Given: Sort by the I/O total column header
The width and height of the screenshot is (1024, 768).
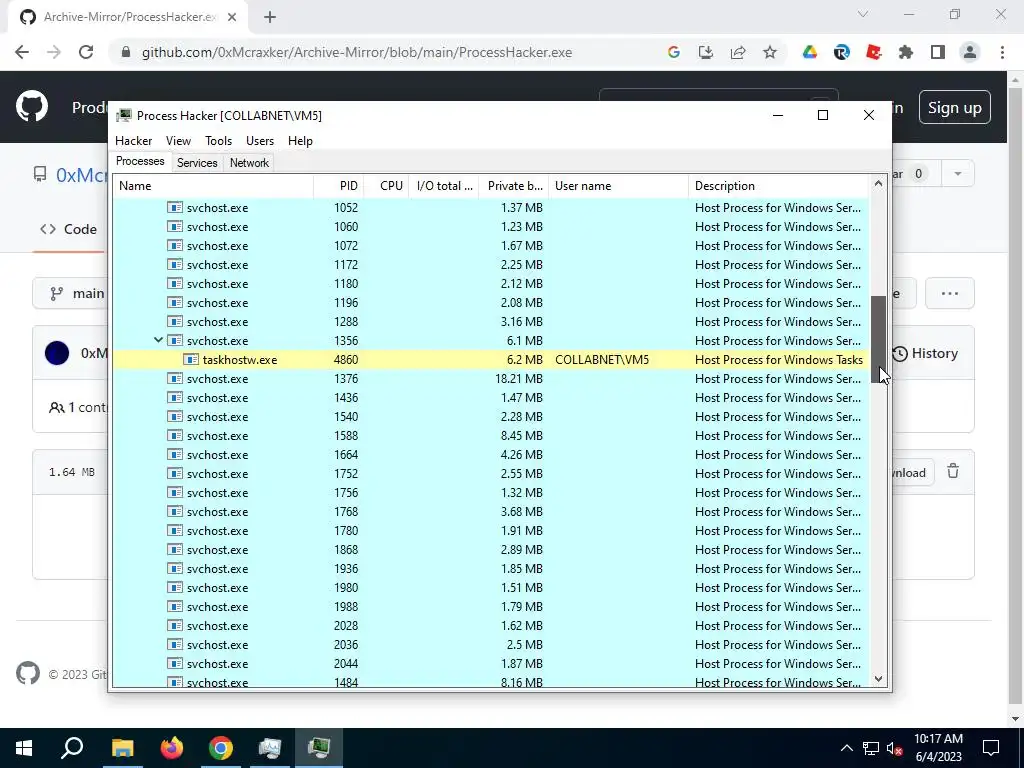Looking at the screenshot, I should tap(443, 186).
